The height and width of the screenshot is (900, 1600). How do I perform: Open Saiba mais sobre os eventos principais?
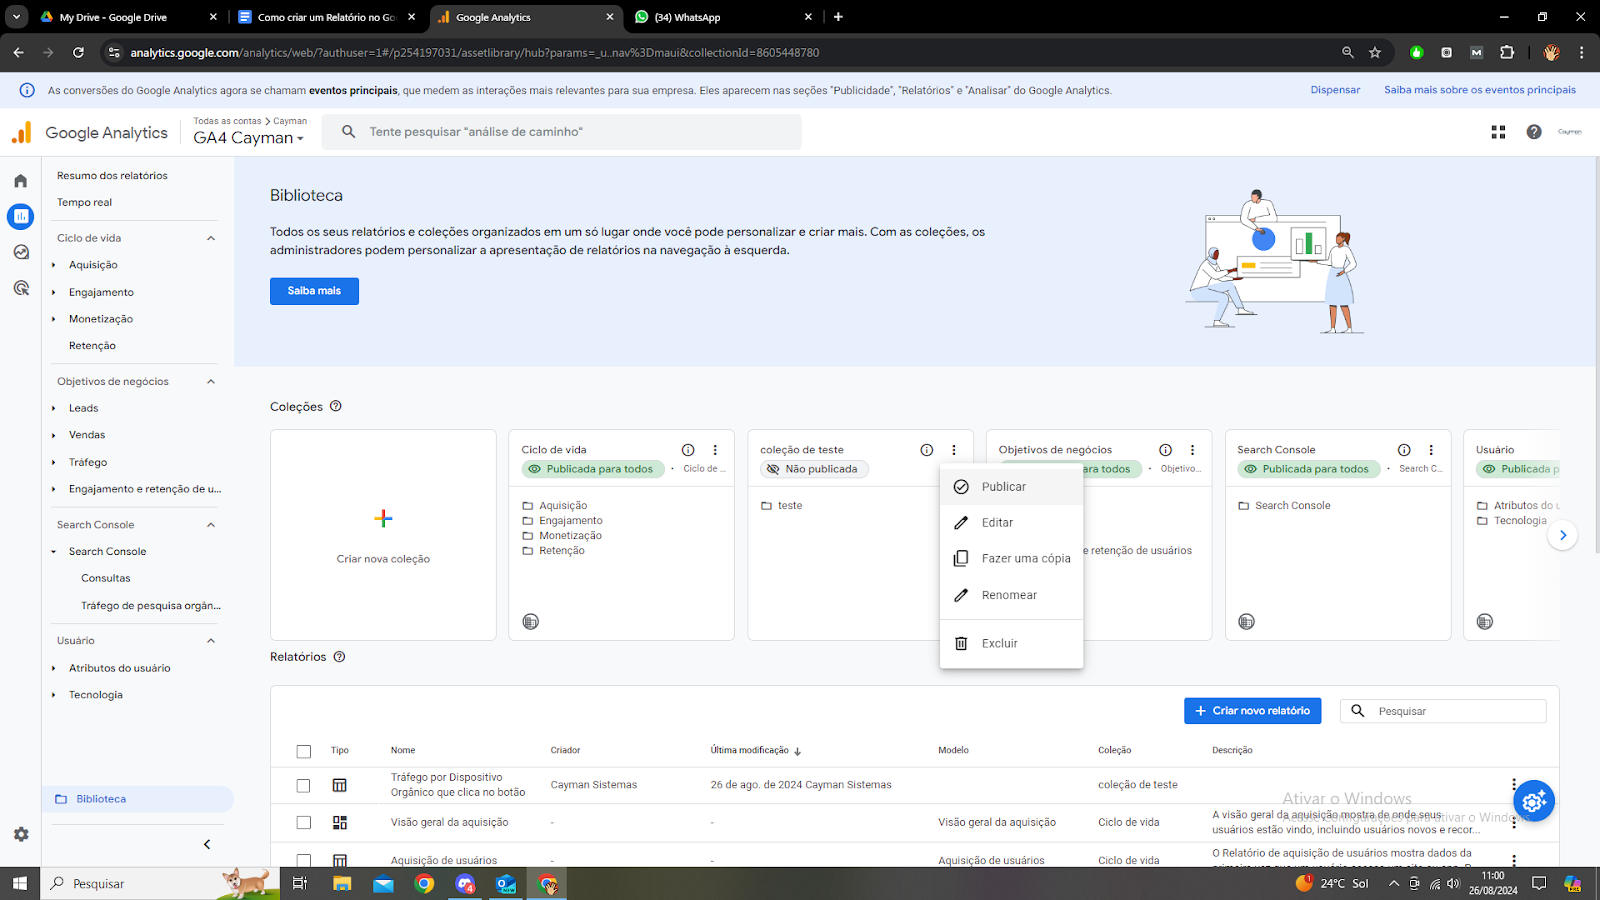(x=1480, y=90)
